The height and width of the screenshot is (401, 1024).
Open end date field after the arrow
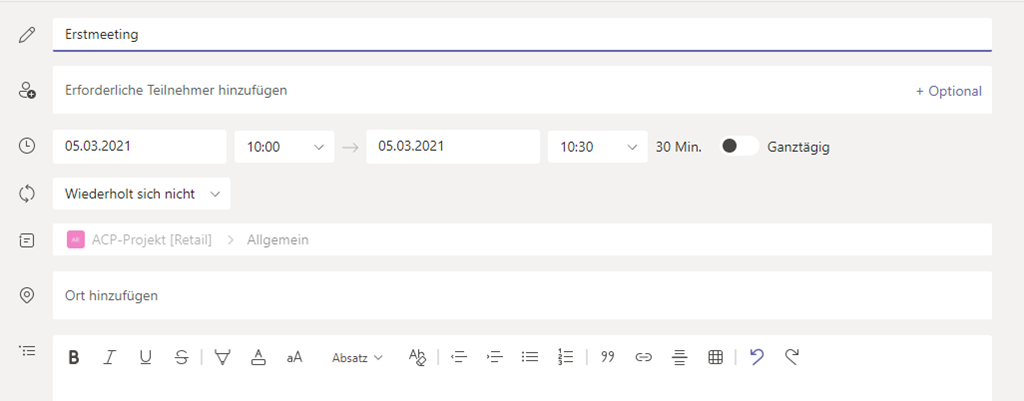(x=453, y=147)
